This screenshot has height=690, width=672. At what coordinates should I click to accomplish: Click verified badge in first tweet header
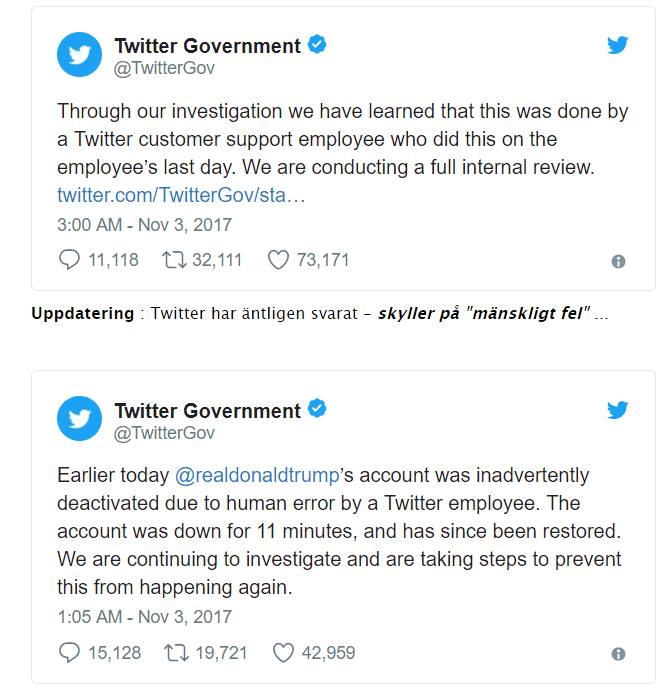[x=318, y=45]
